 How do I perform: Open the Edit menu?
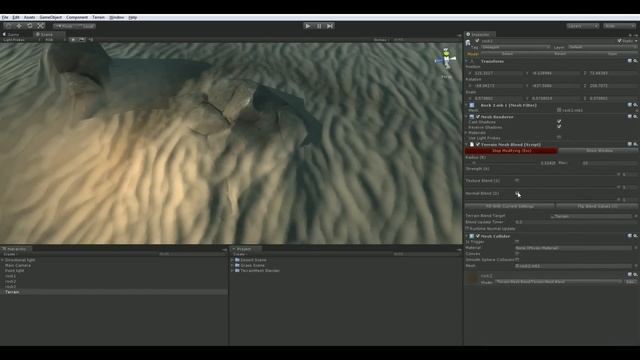click(16, 18)
